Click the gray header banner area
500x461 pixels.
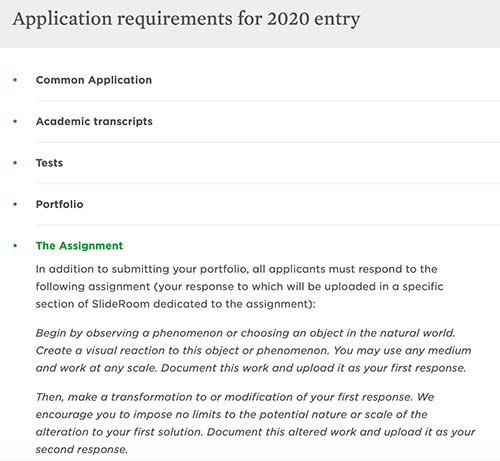click(x=250, y=24)
